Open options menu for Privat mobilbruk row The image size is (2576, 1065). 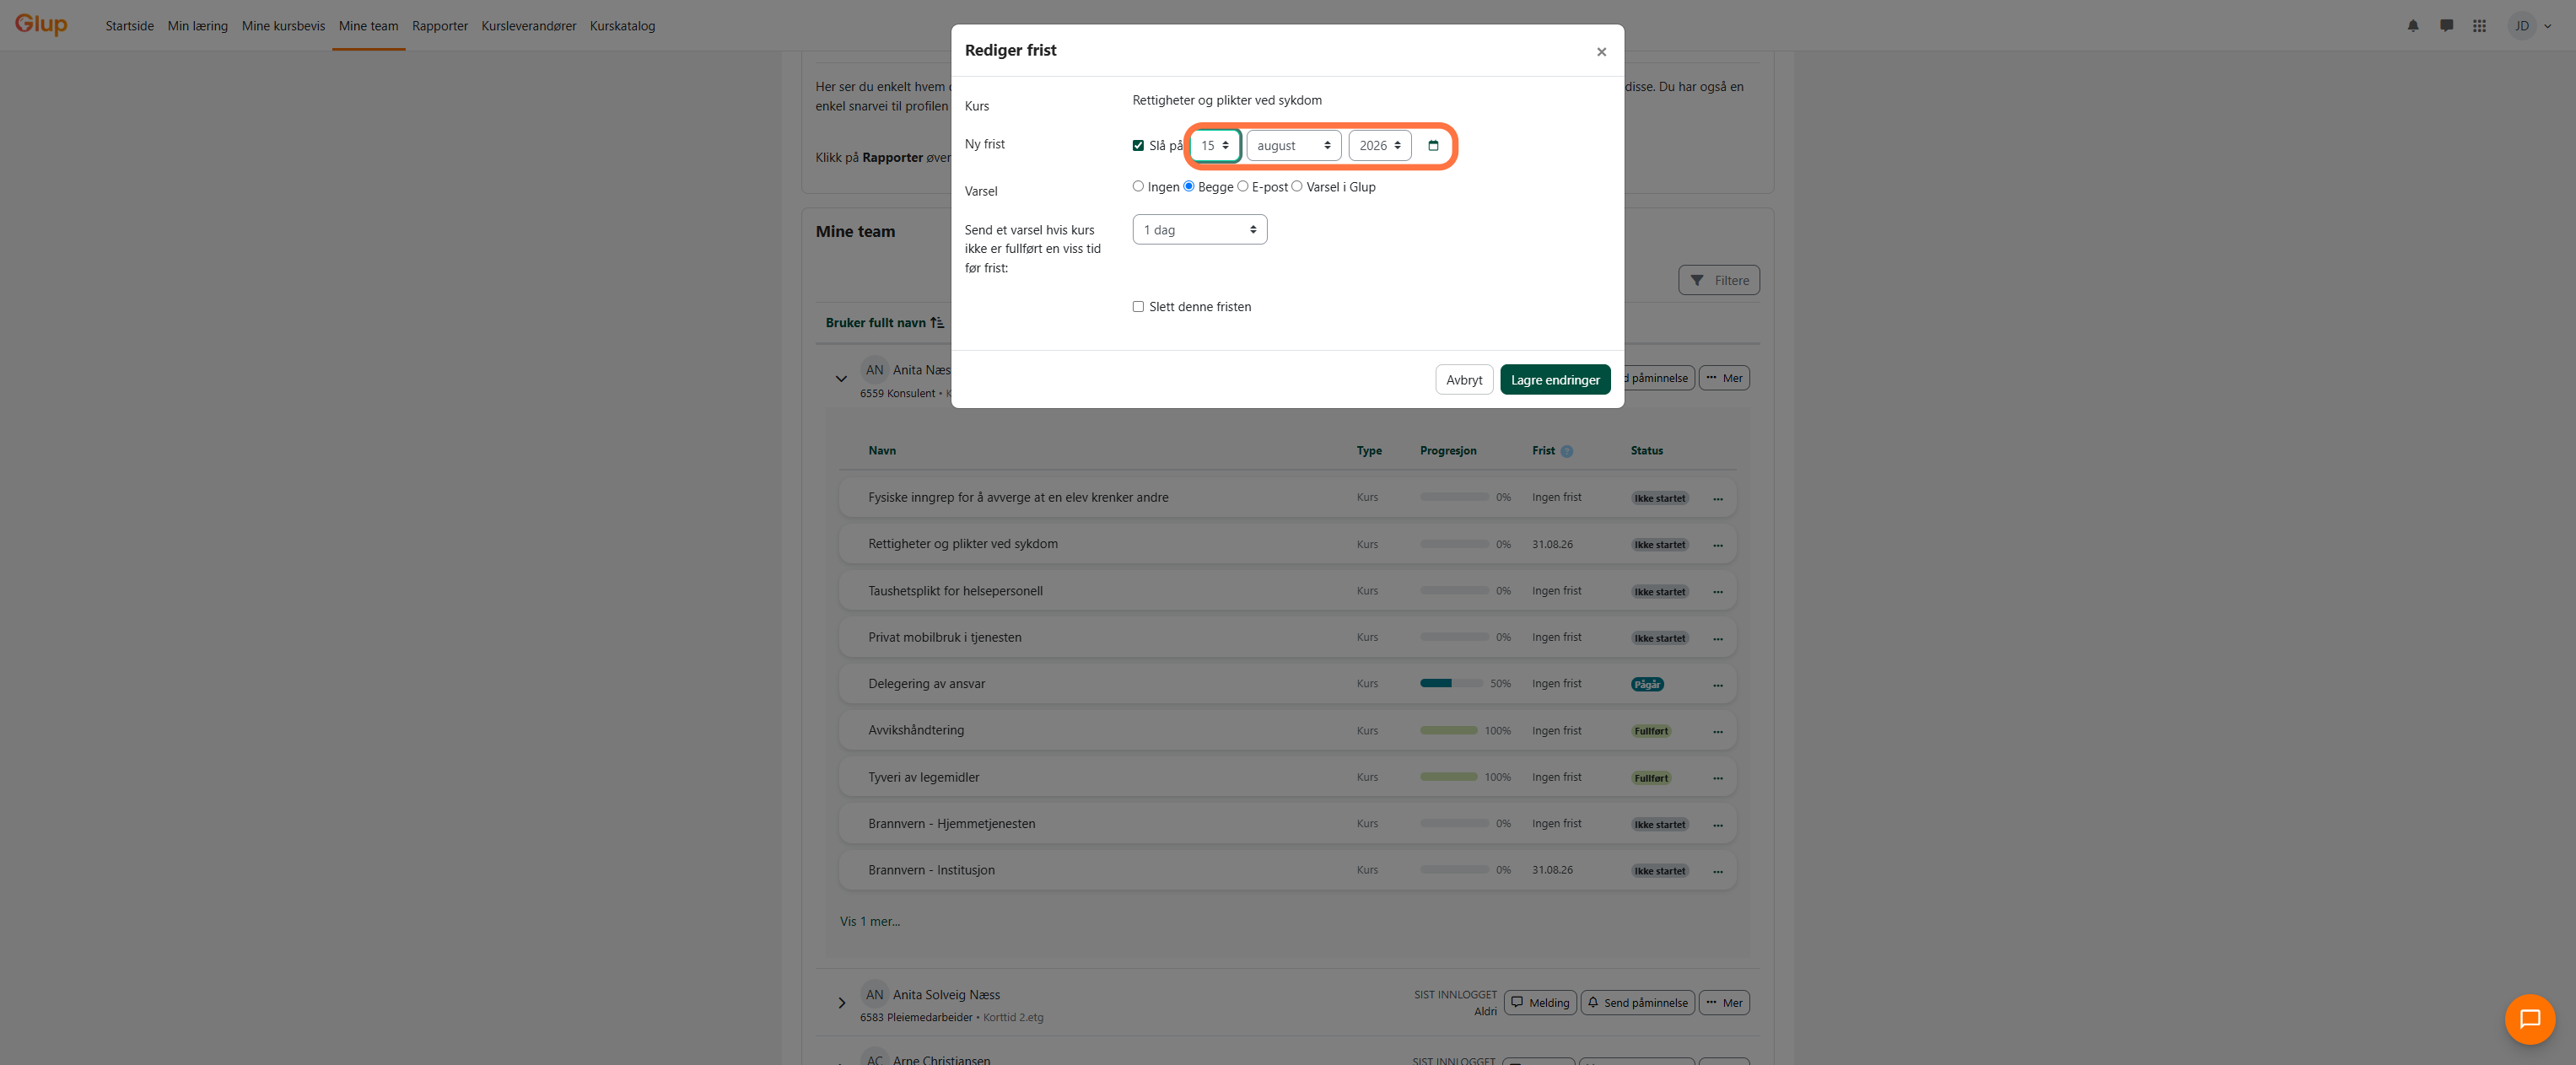pyautogui.click(x=1717, y=639)
